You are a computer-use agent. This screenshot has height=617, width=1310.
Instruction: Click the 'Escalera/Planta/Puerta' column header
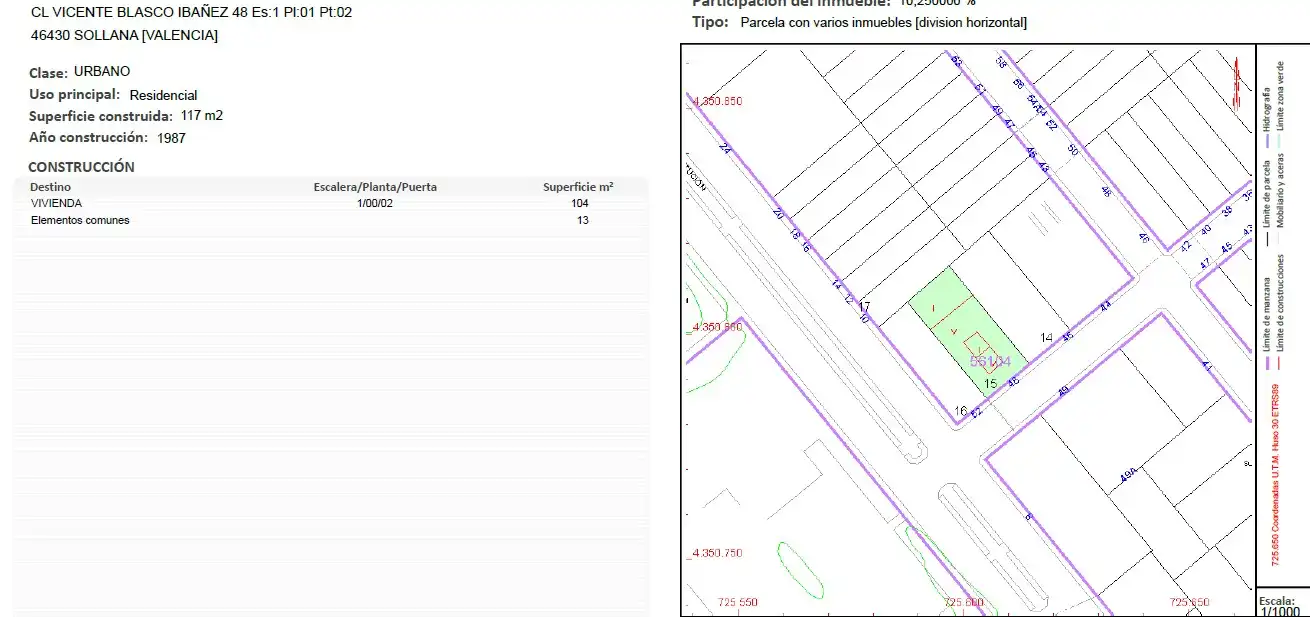point(375,187)
